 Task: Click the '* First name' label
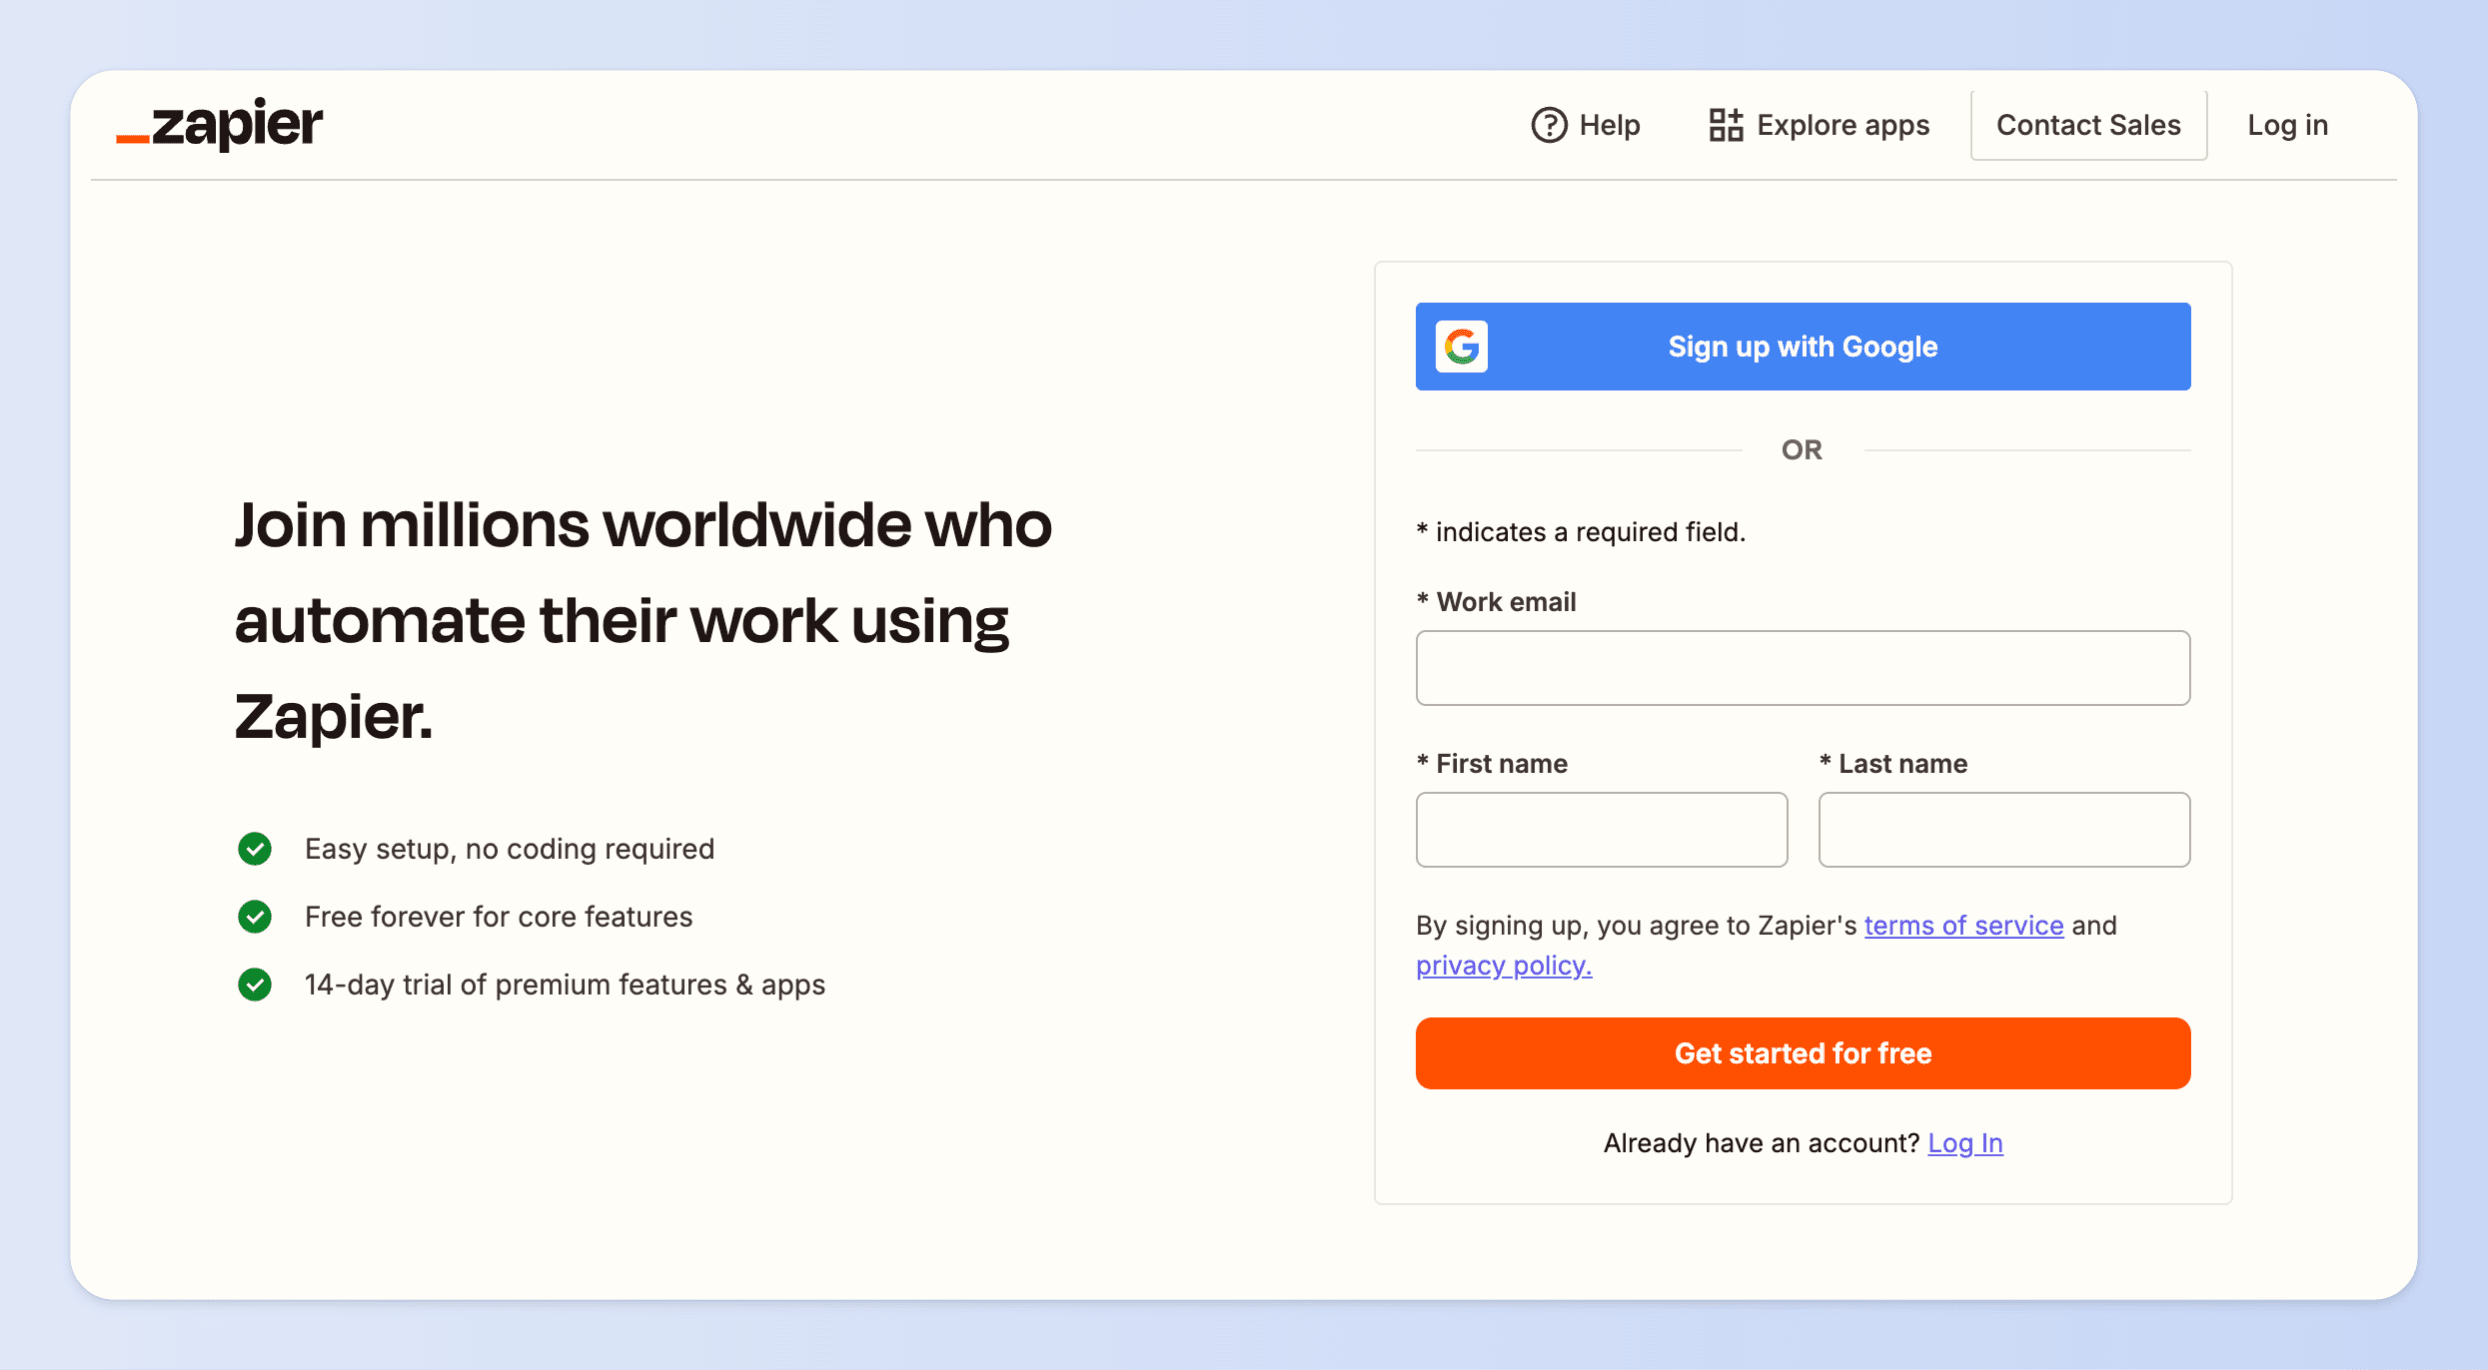point(1492,764)
